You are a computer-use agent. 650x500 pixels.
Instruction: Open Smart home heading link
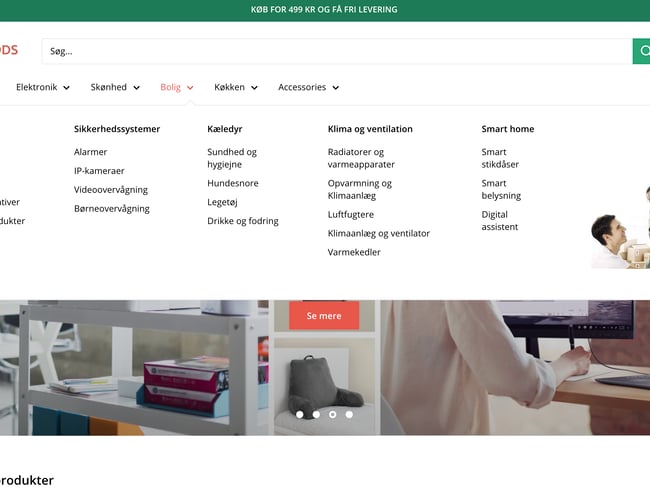click(x=508, y=129)
